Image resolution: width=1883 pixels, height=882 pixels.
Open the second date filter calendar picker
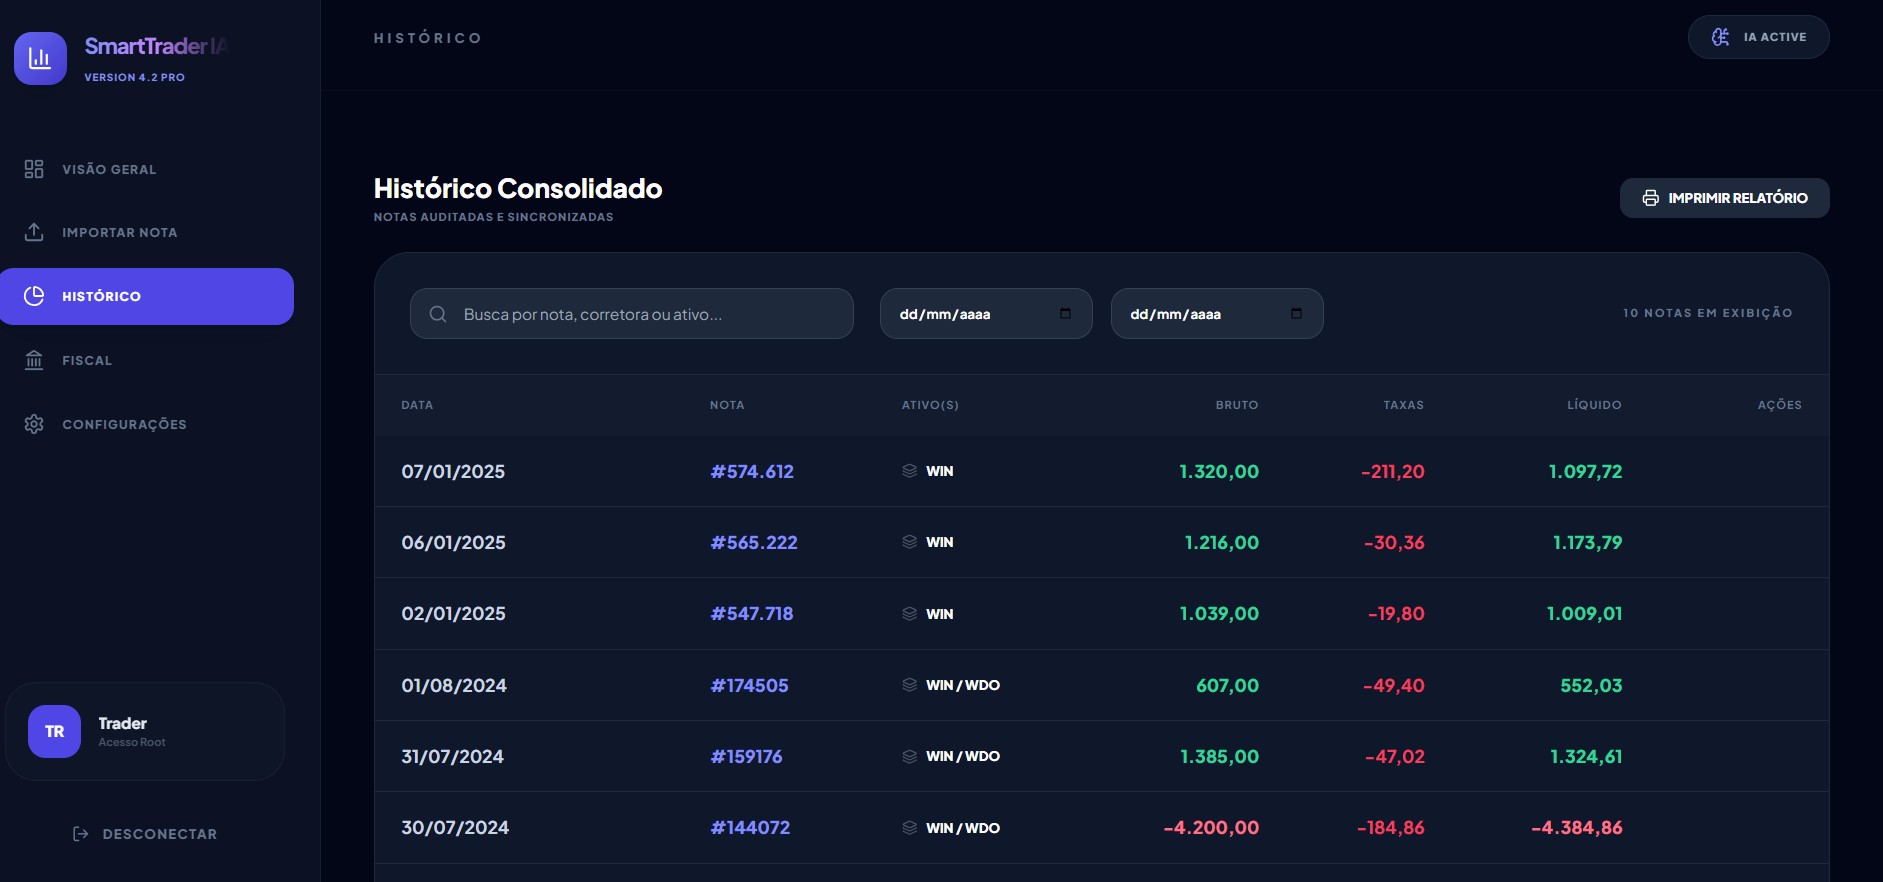1296,314
